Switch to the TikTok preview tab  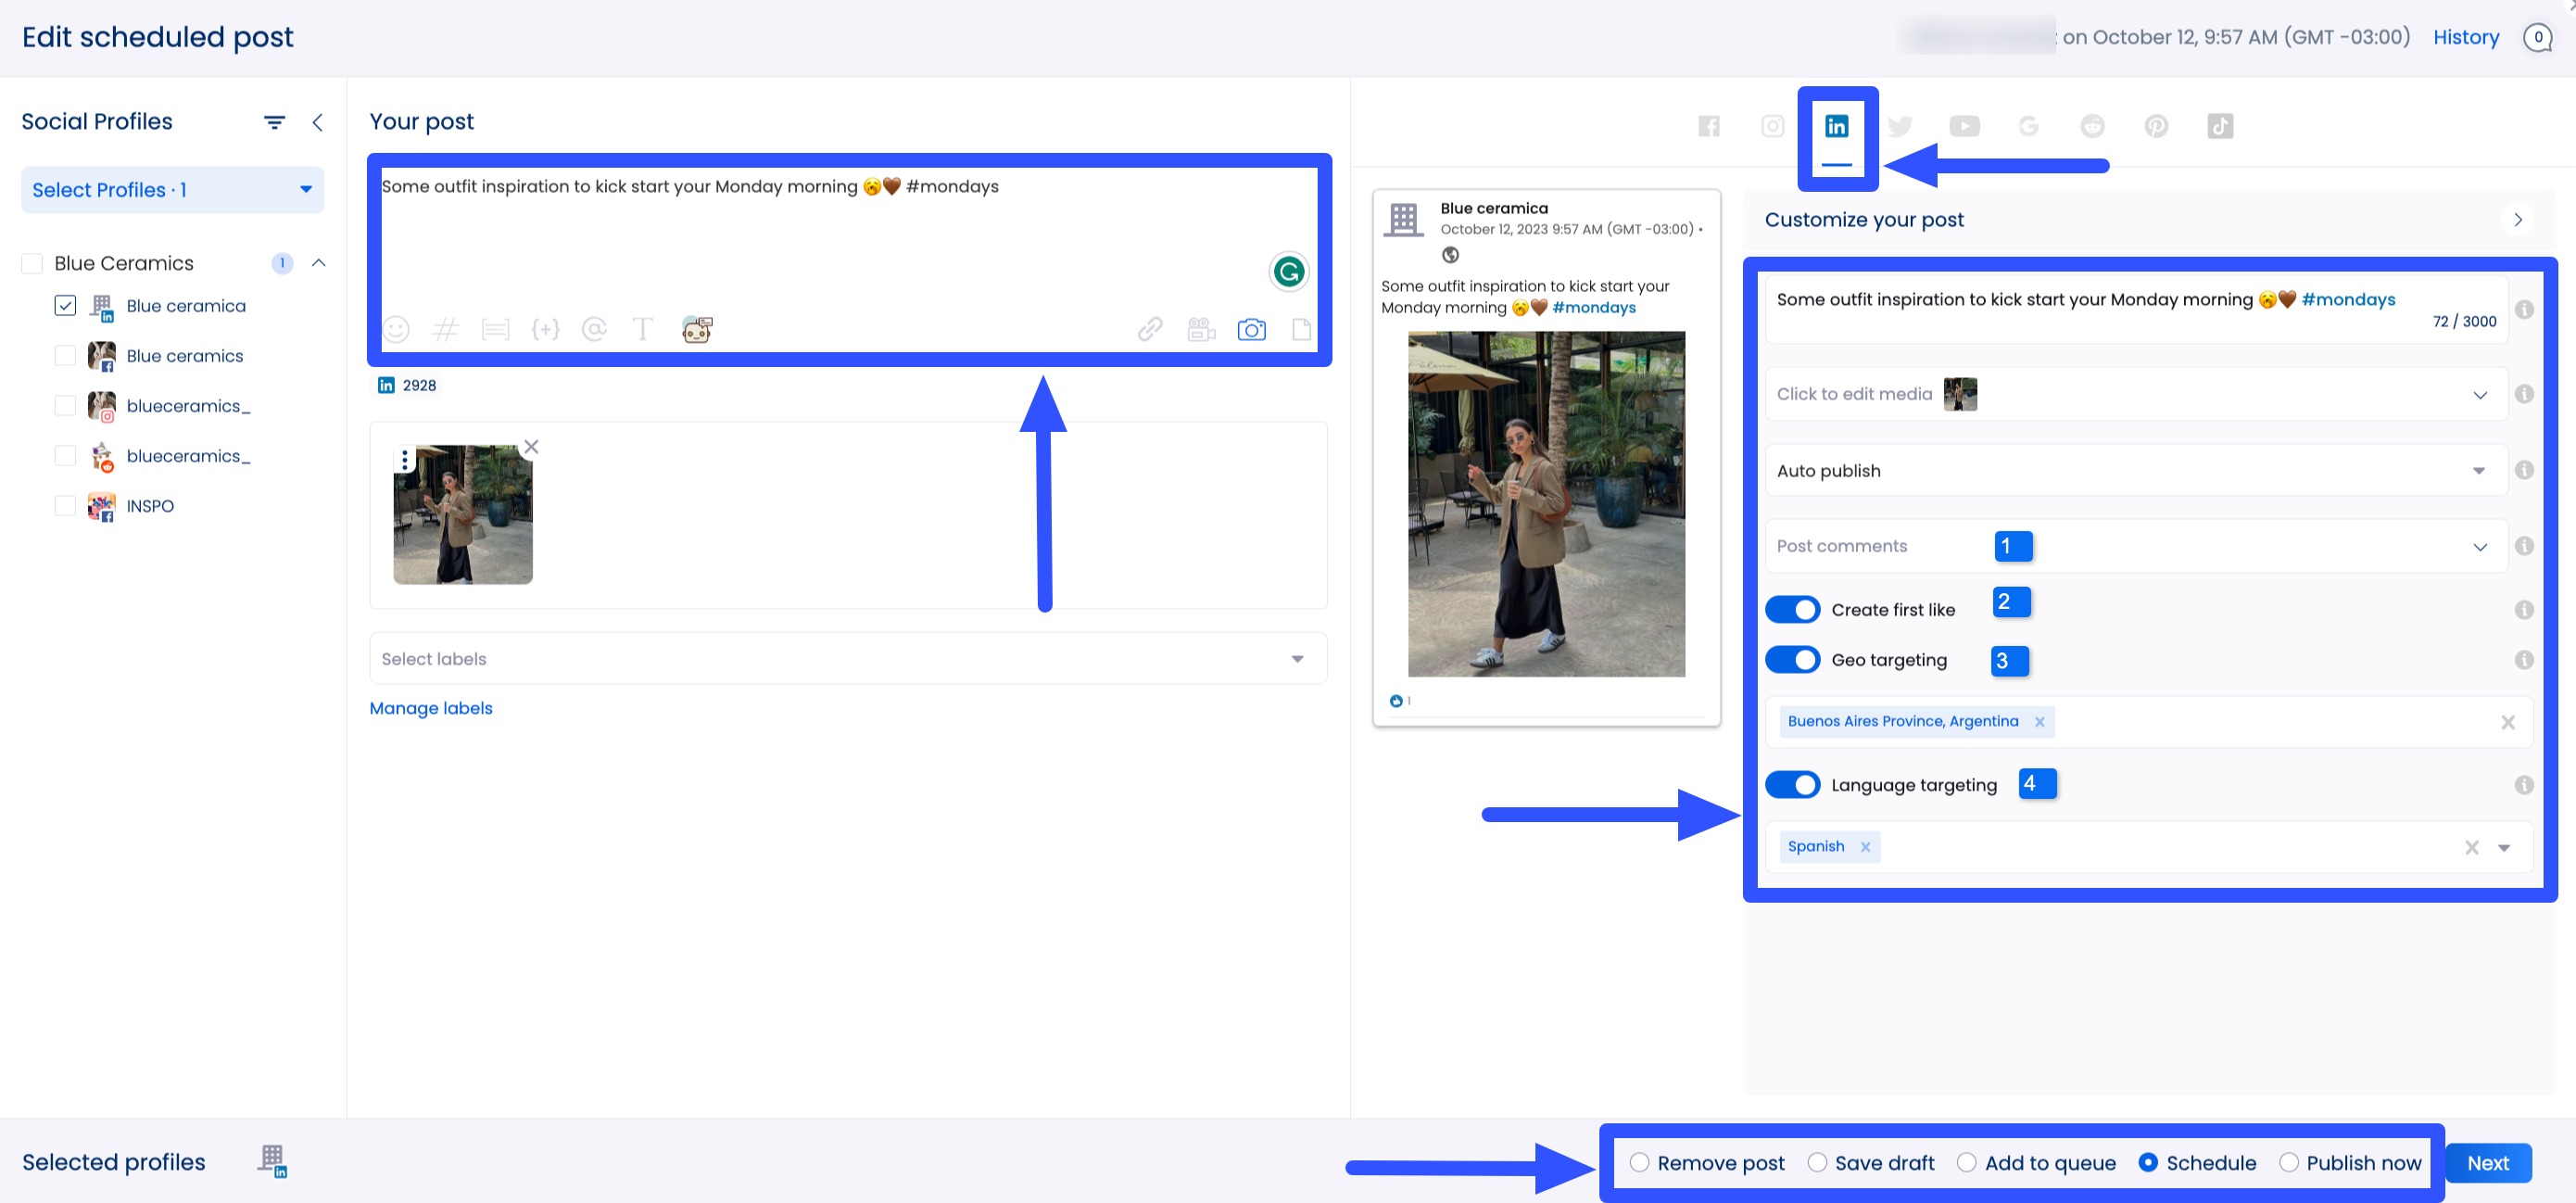(x=2221, y=125)
